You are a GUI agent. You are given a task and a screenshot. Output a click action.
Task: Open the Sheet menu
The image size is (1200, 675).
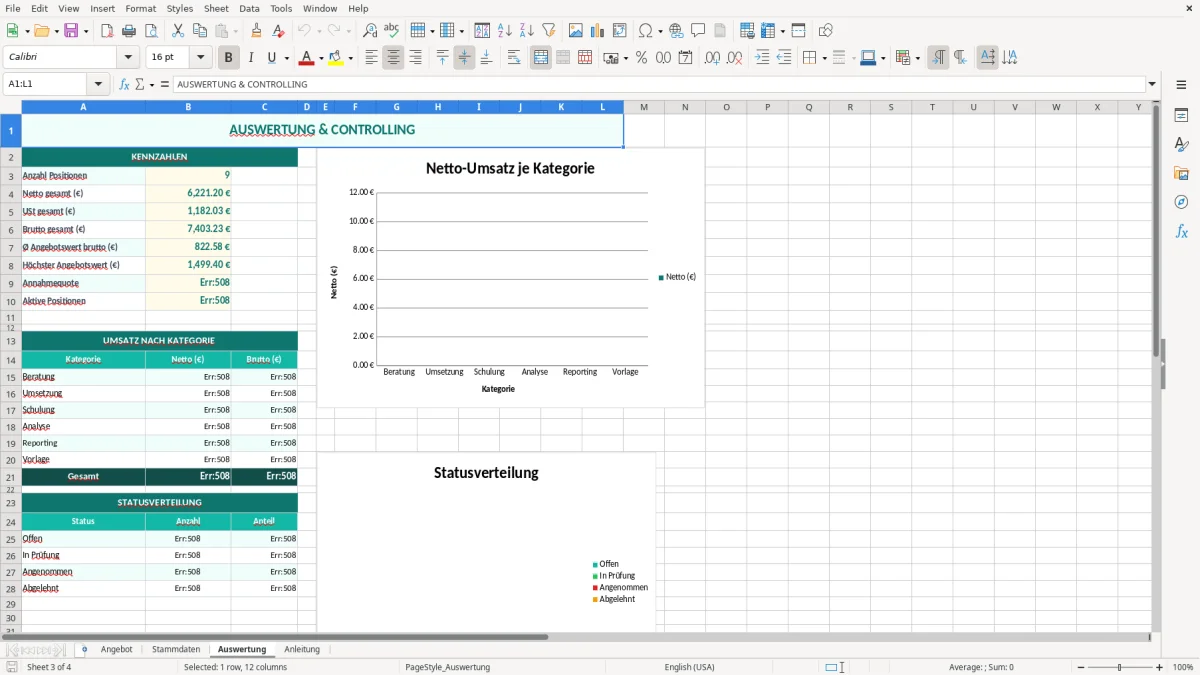click(216, 8)
